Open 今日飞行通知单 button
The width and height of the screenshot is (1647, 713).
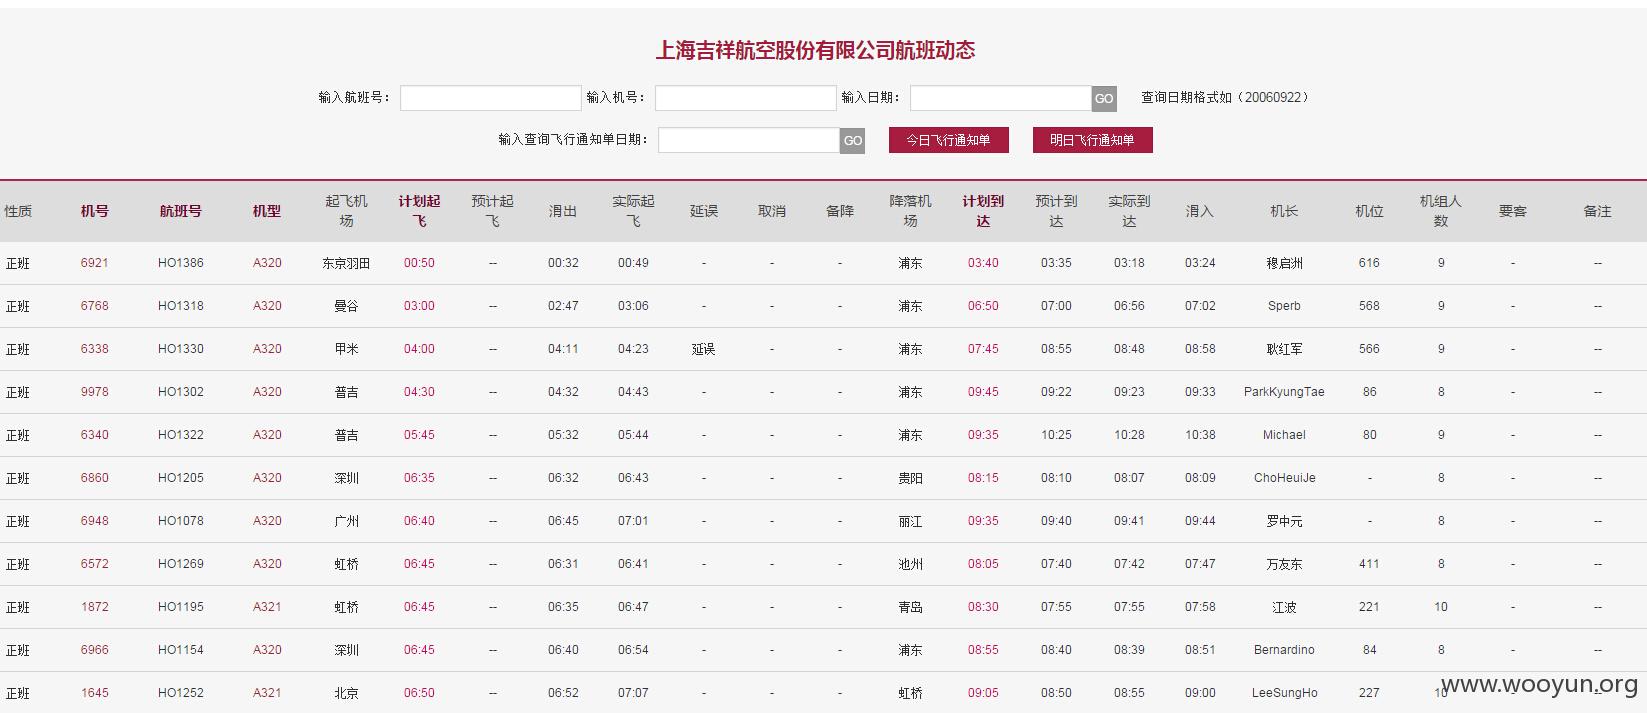(x=948, y=140)
